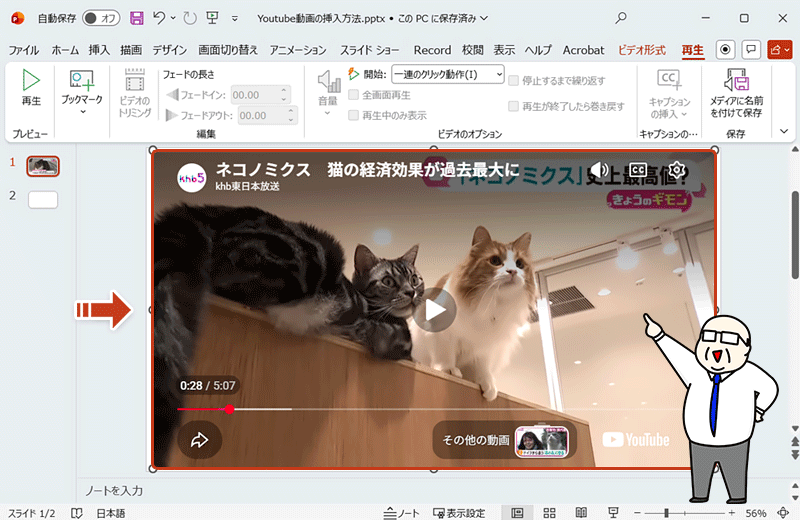Play the YouTube video center button

click(435, 310)
